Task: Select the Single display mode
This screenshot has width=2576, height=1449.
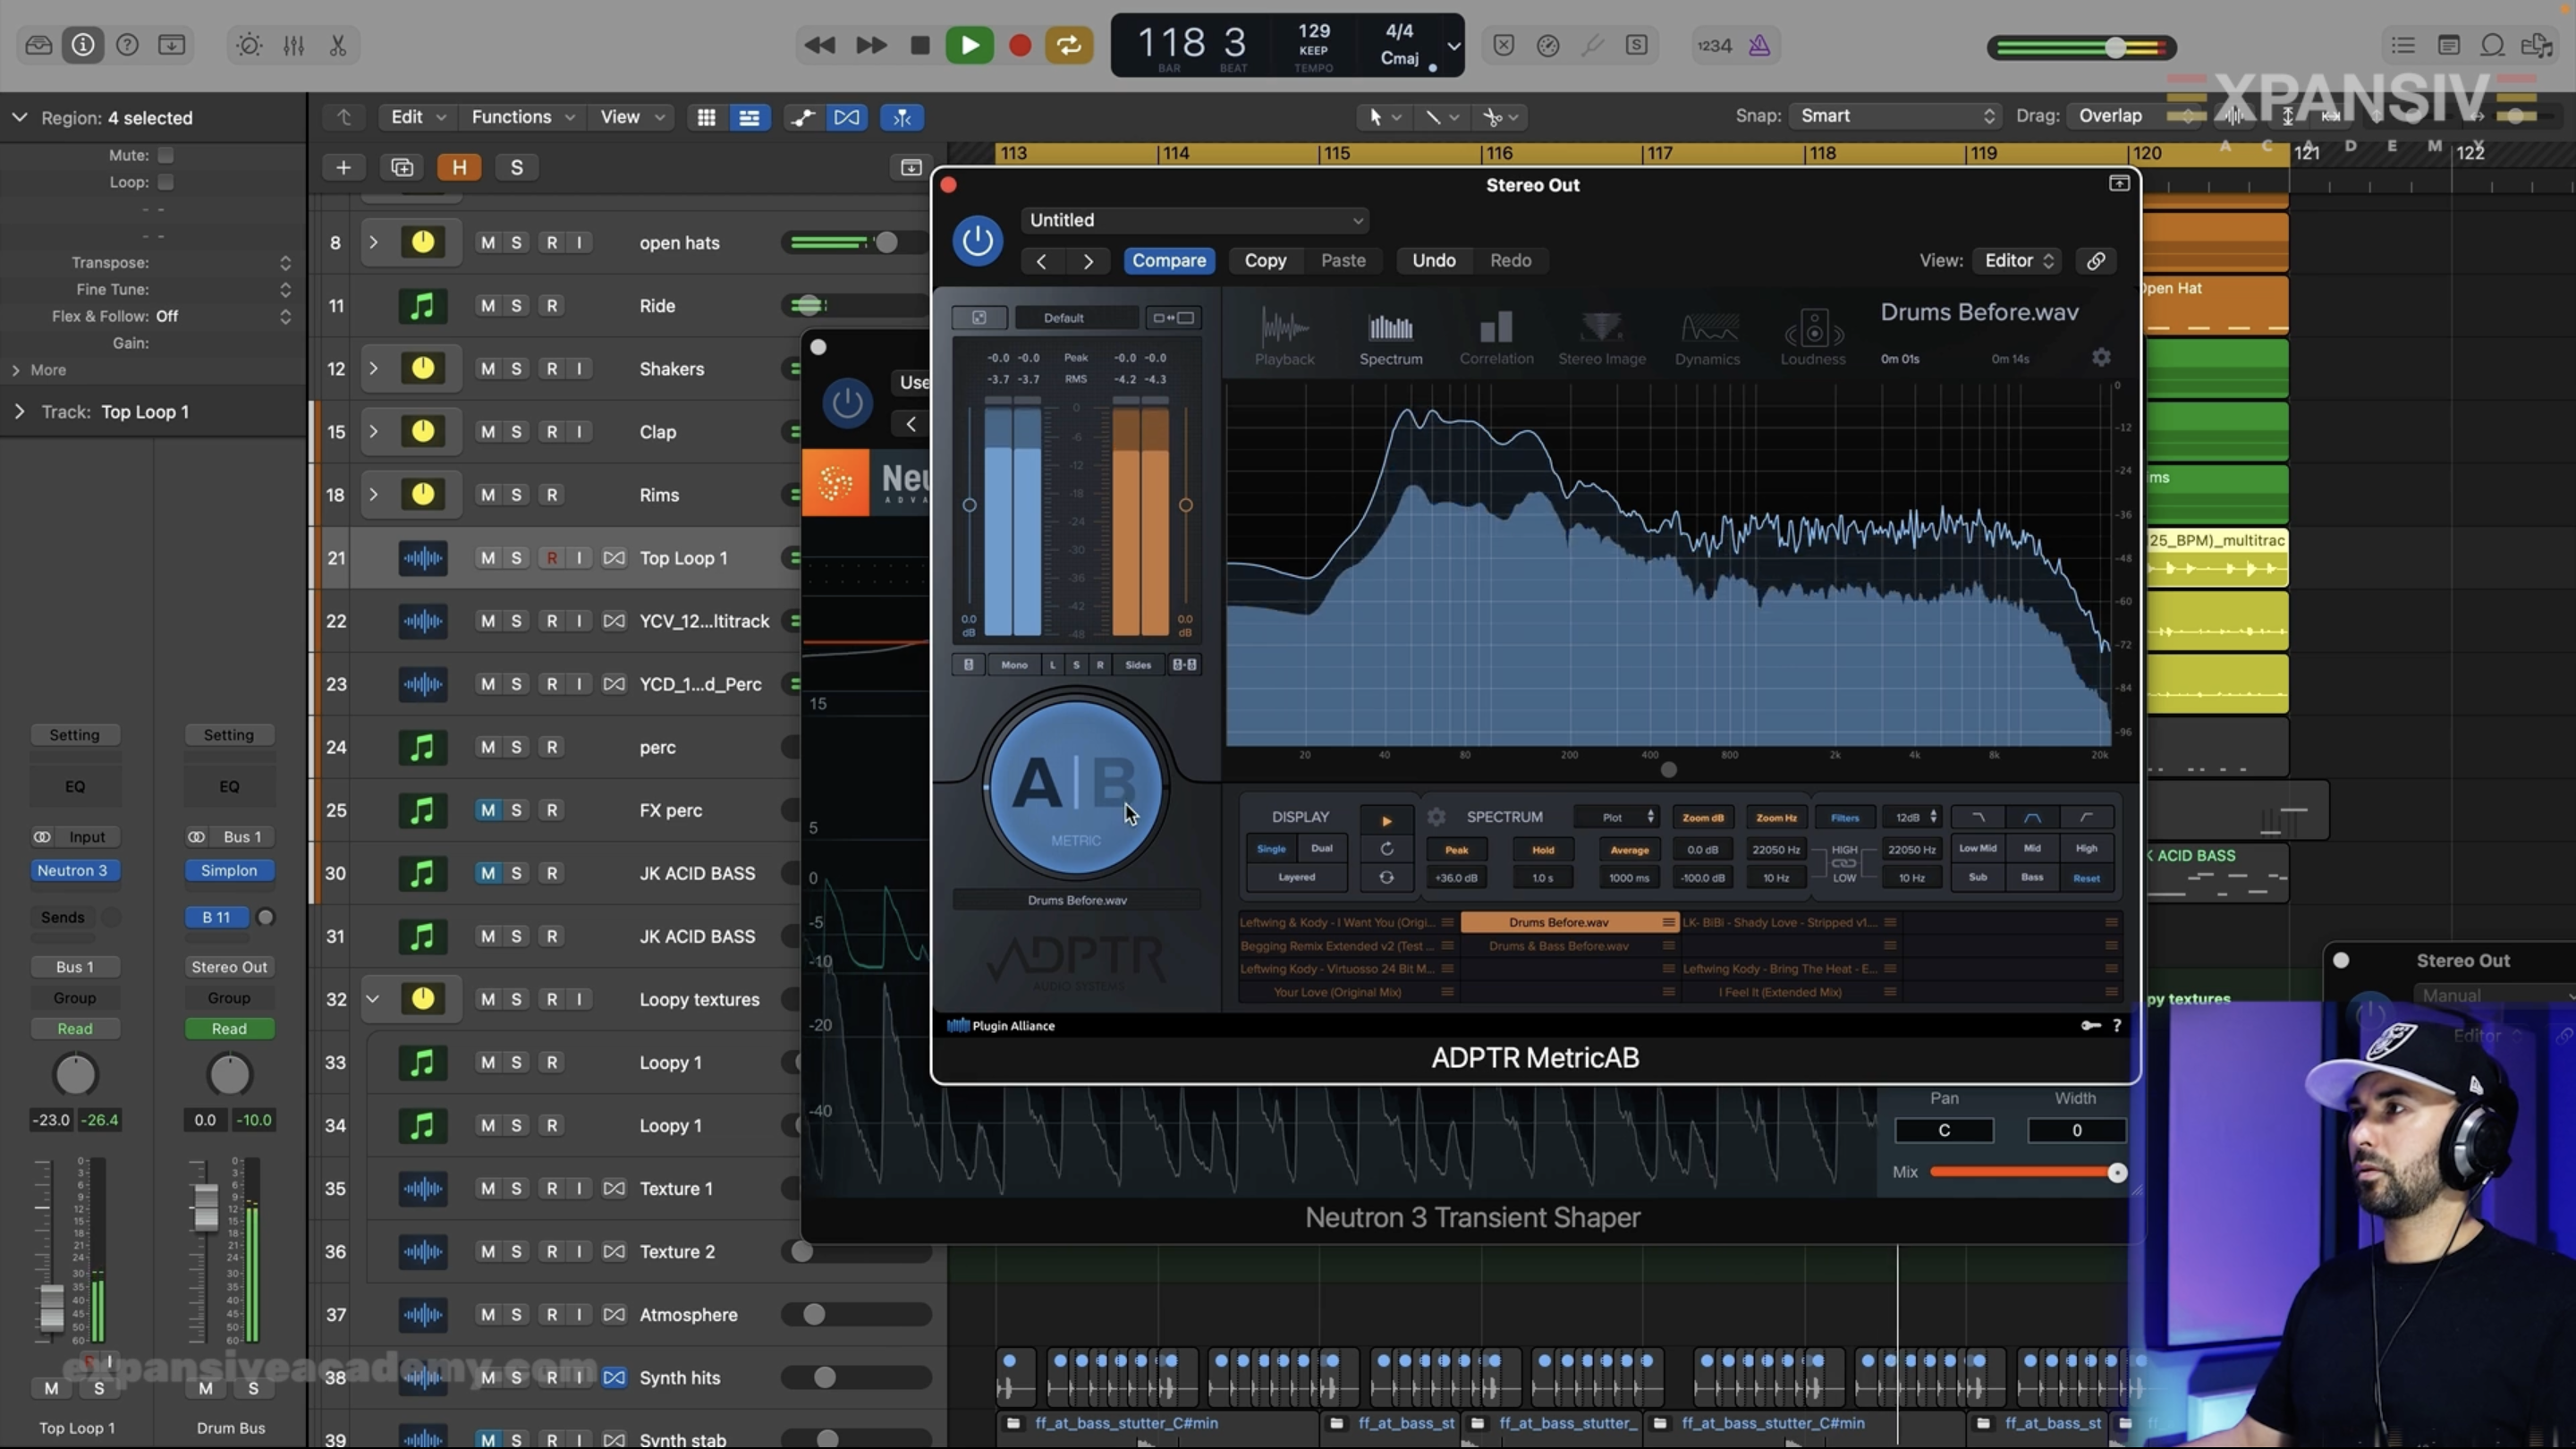Action: [1271, 849]
